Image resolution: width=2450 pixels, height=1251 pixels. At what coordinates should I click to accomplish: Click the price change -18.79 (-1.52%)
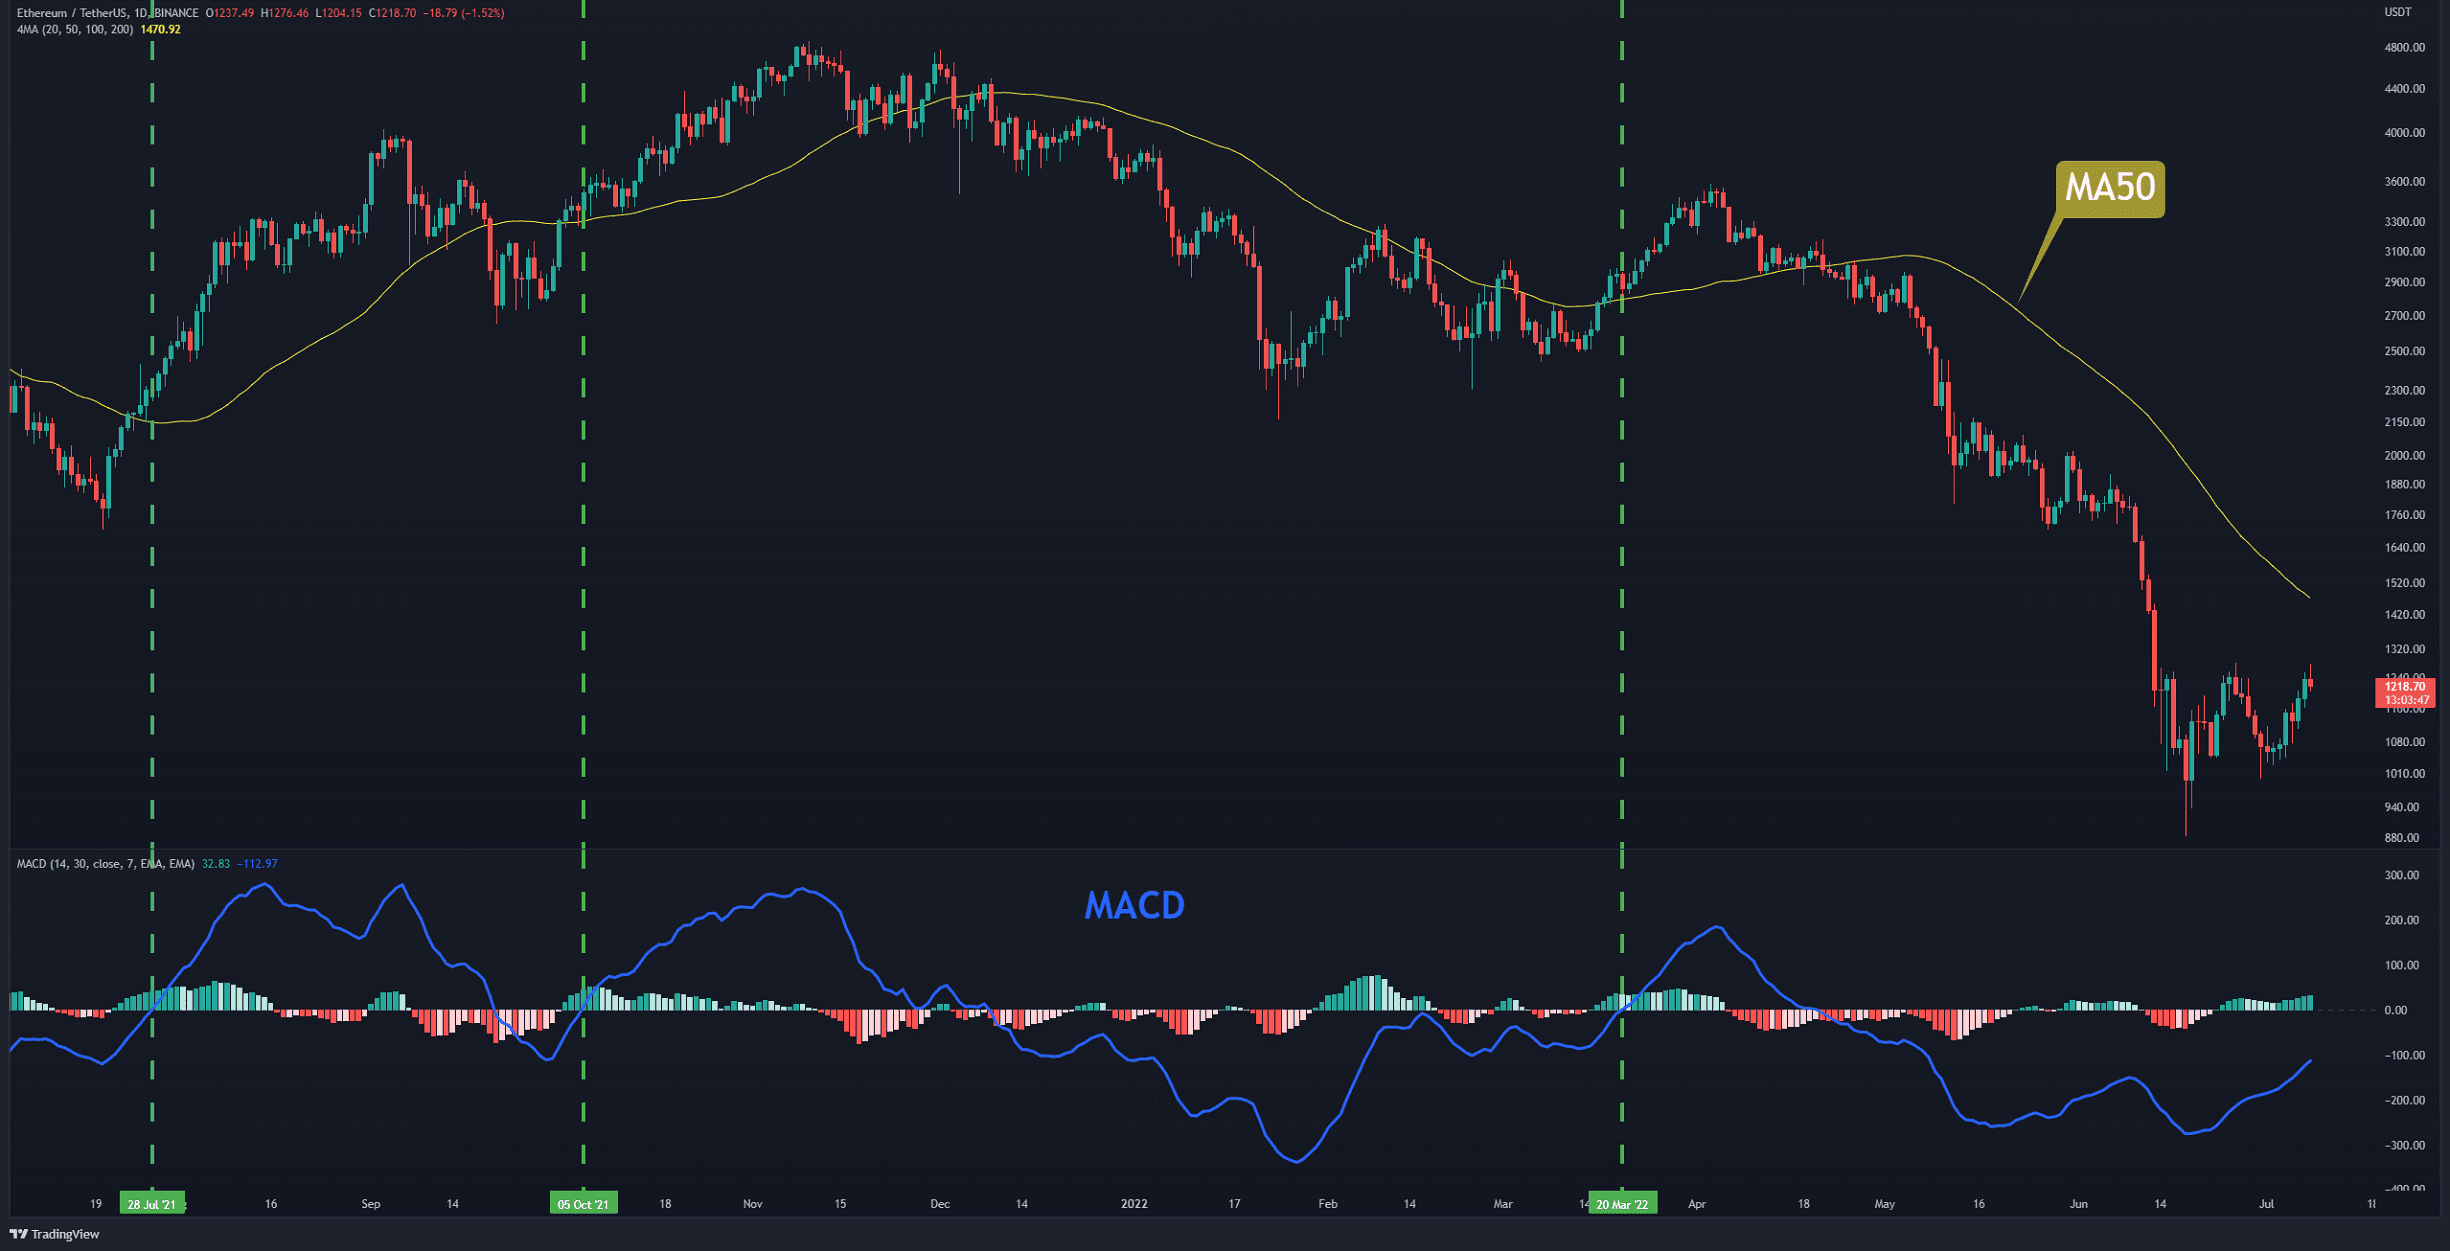tap(462, 13)
